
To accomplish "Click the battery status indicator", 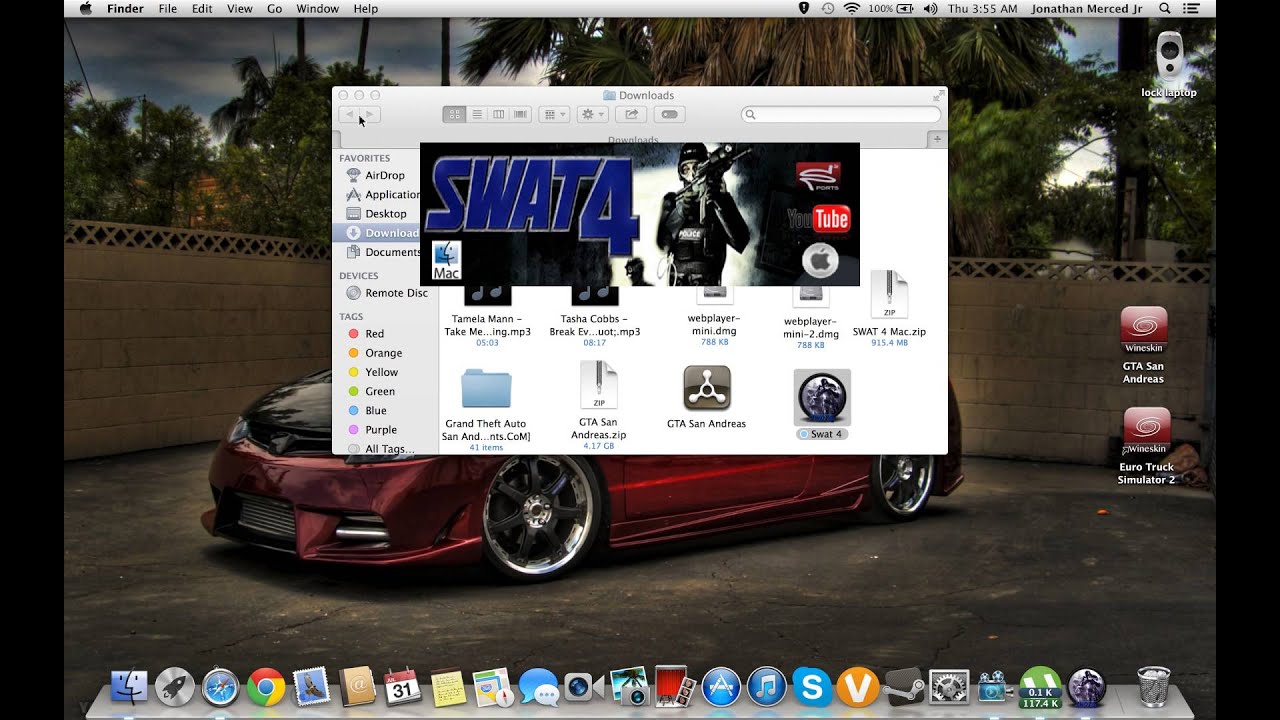I will click(x=893, y=8).
